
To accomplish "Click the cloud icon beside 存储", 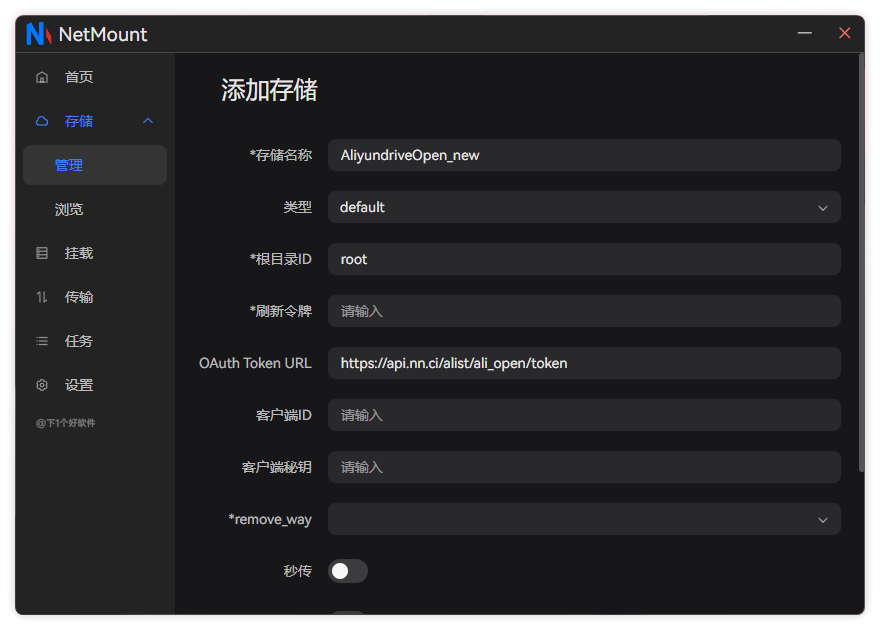I will (42, 121).
